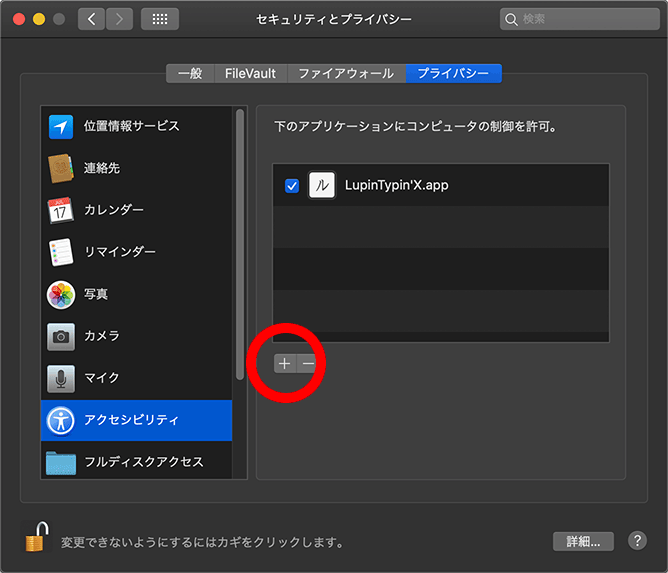Select リマインダー label in the list
Viewport: 668px width, 573px height.
pos(120,252)
